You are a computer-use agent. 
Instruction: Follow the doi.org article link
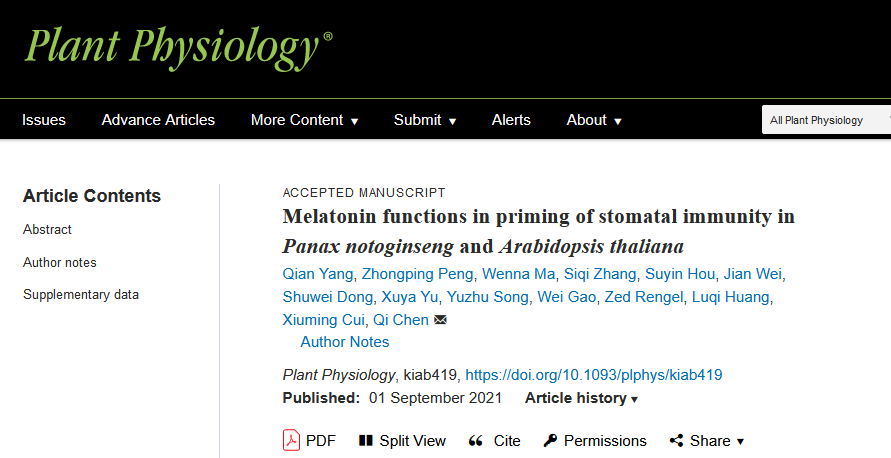pos(594,375)
